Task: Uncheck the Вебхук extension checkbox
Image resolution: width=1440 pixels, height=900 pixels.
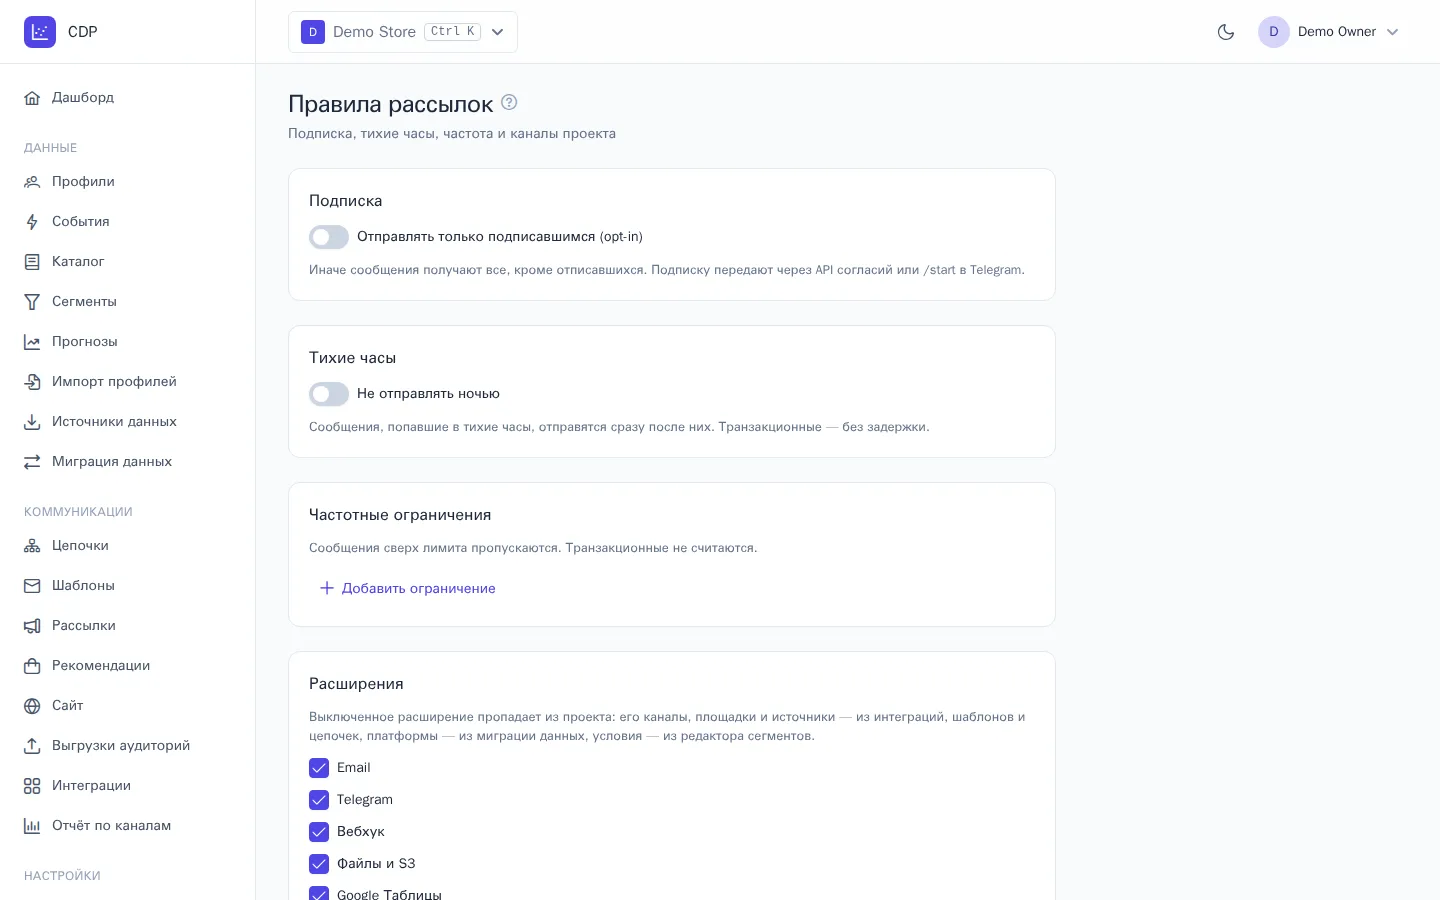Action: (319, 832)
